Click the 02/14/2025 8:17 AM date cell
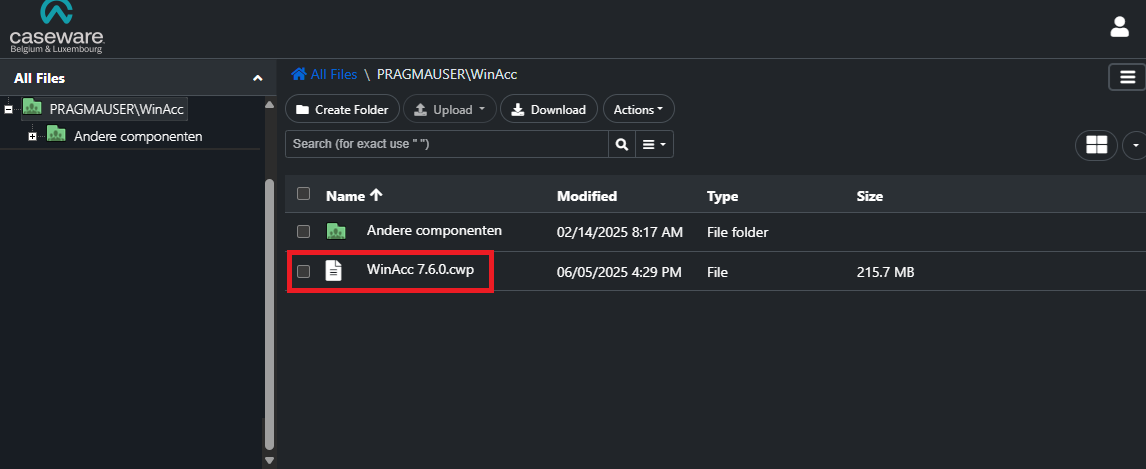 pyautogui.click(x=620, y=232)
